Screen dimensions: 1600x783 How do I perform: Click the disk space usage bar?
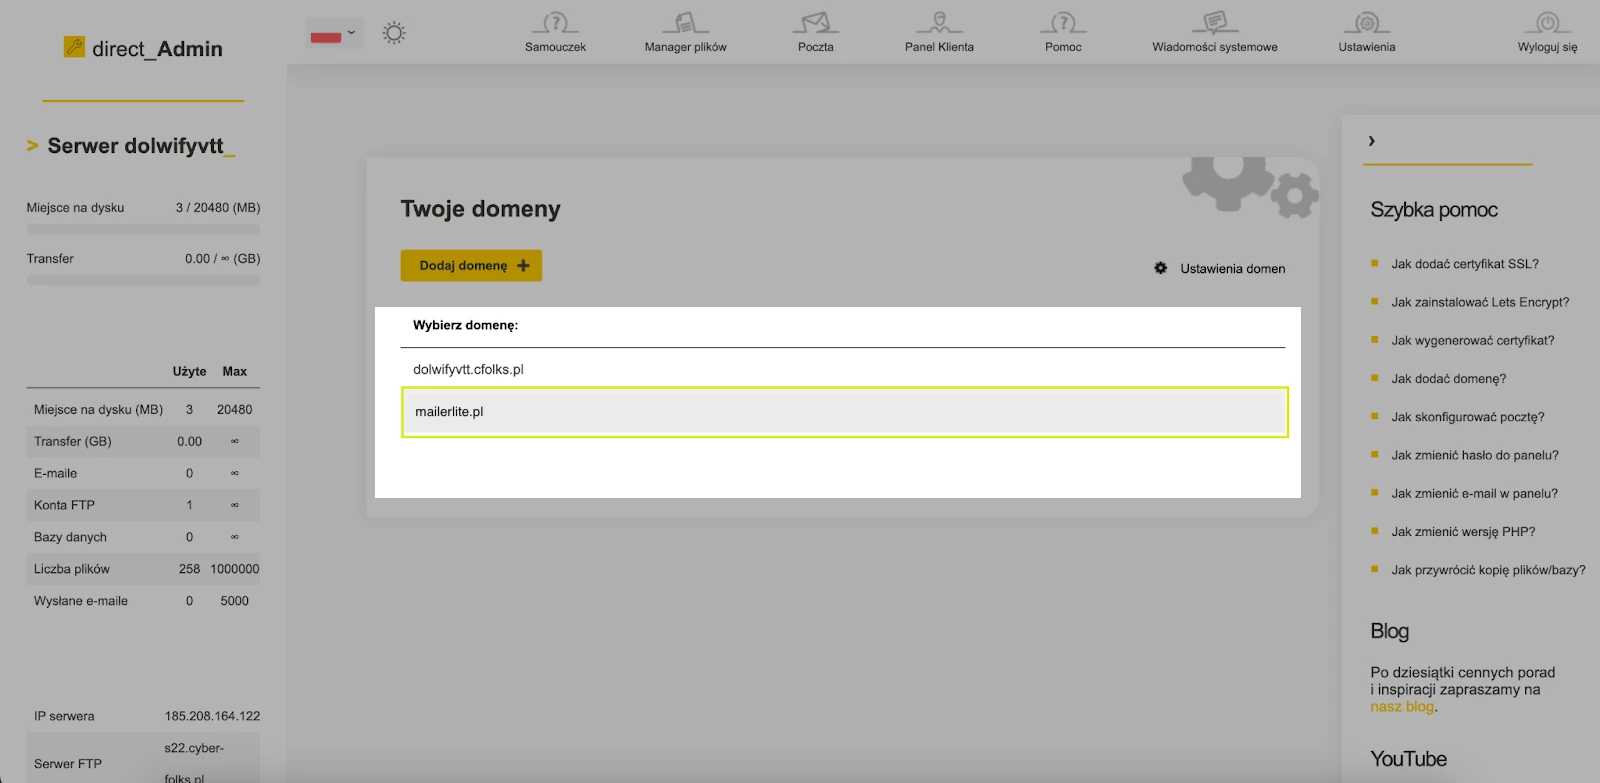(x=143, y=230)
